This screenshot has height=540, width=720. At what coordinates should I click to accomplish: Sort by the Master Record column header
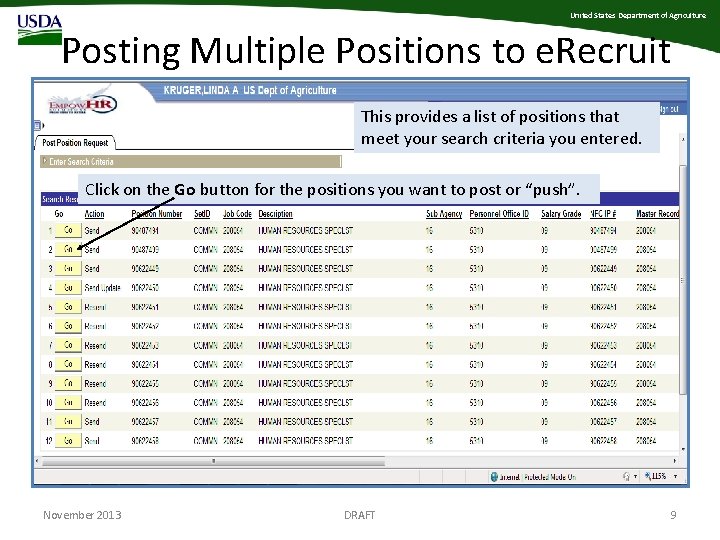(657, 214)
